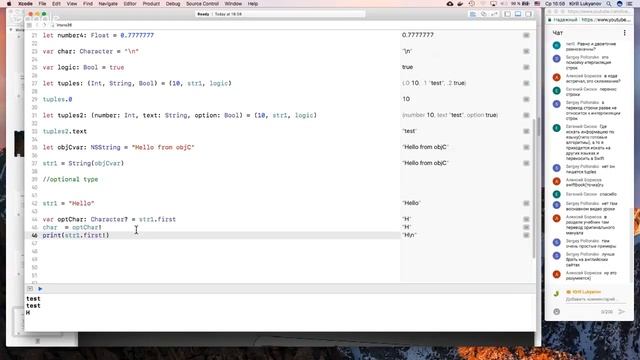Hide the debug area using console toggle icon

pos(30,289)
